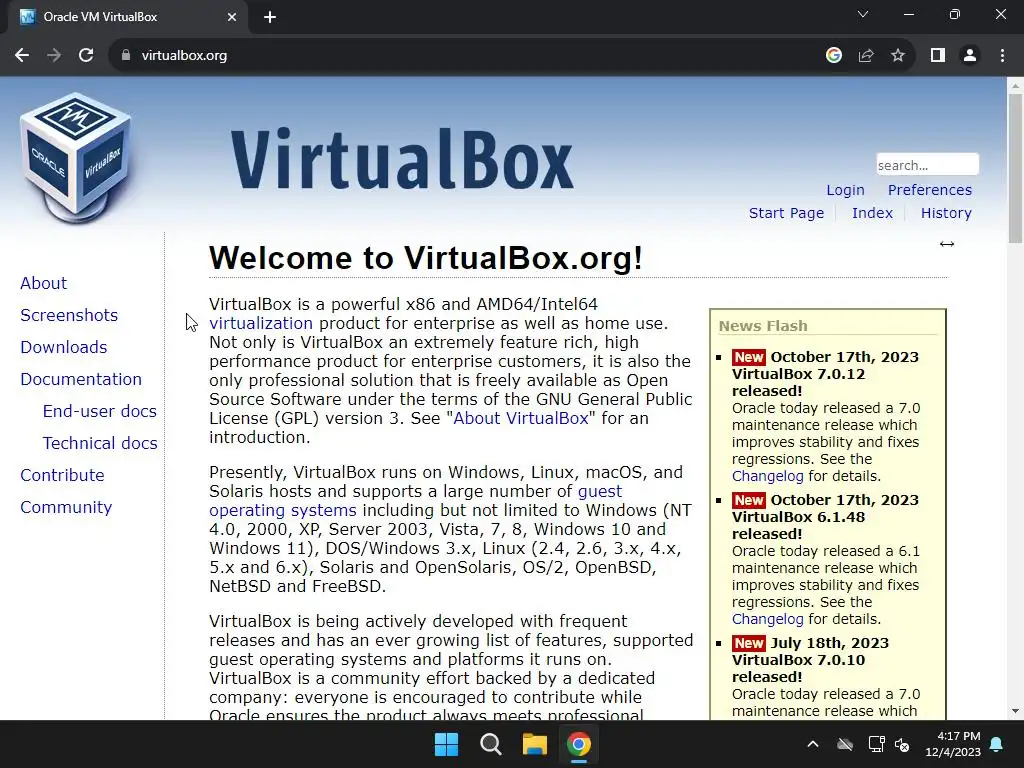
Task: Open the Index page
Action: (872, 213)
